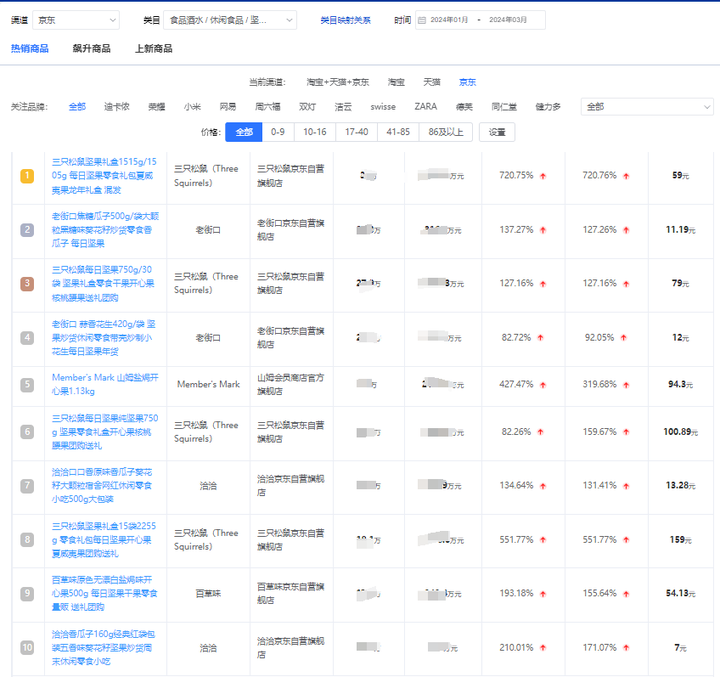Select the 0-9 price range
This screenshot has width=720, height=677.
click(278, 132)
